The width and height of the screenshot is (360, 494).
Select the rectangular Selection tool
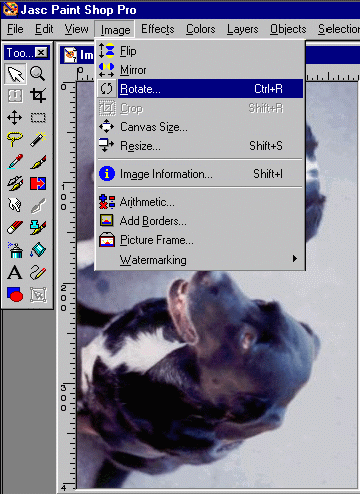click(x=38, y=118)
